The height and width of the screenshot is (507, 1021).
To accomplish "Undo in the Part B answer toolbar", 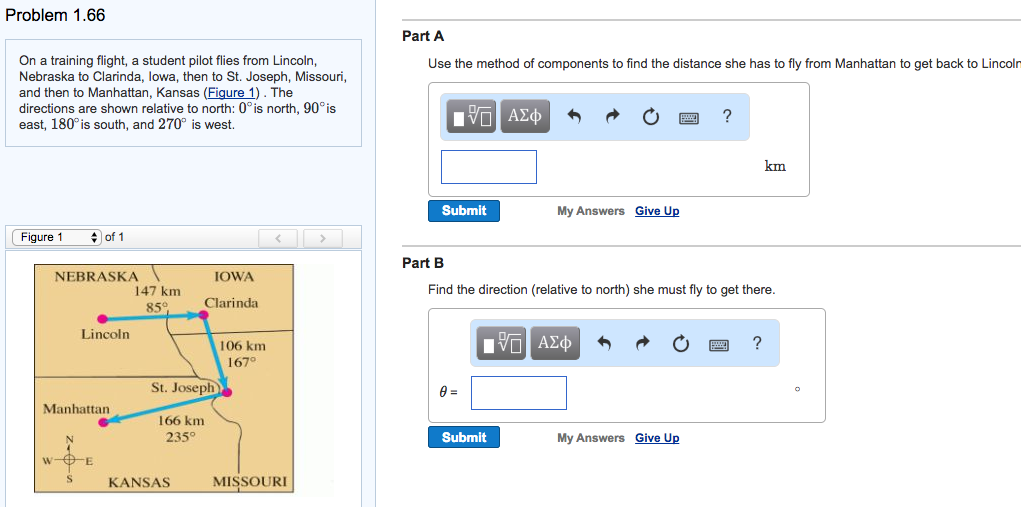I will click(604, 344).
